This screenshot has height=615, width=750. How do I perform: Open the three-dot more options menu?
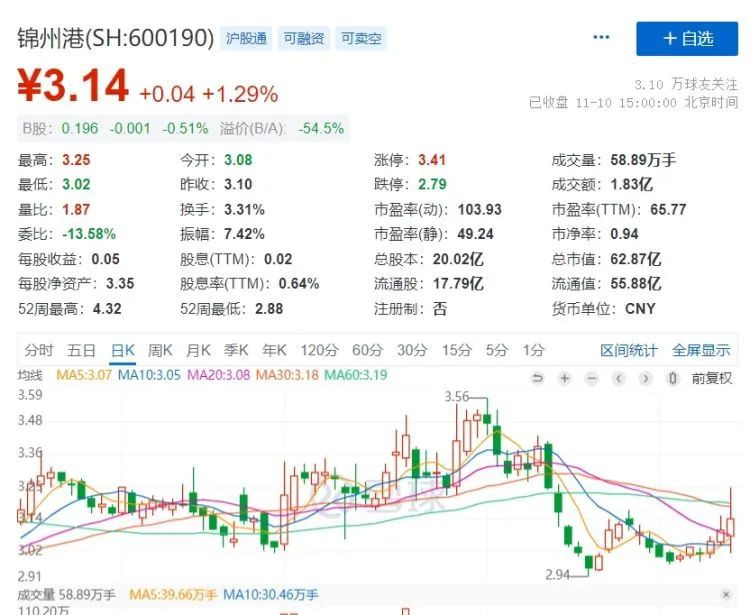tap(601, 37)
